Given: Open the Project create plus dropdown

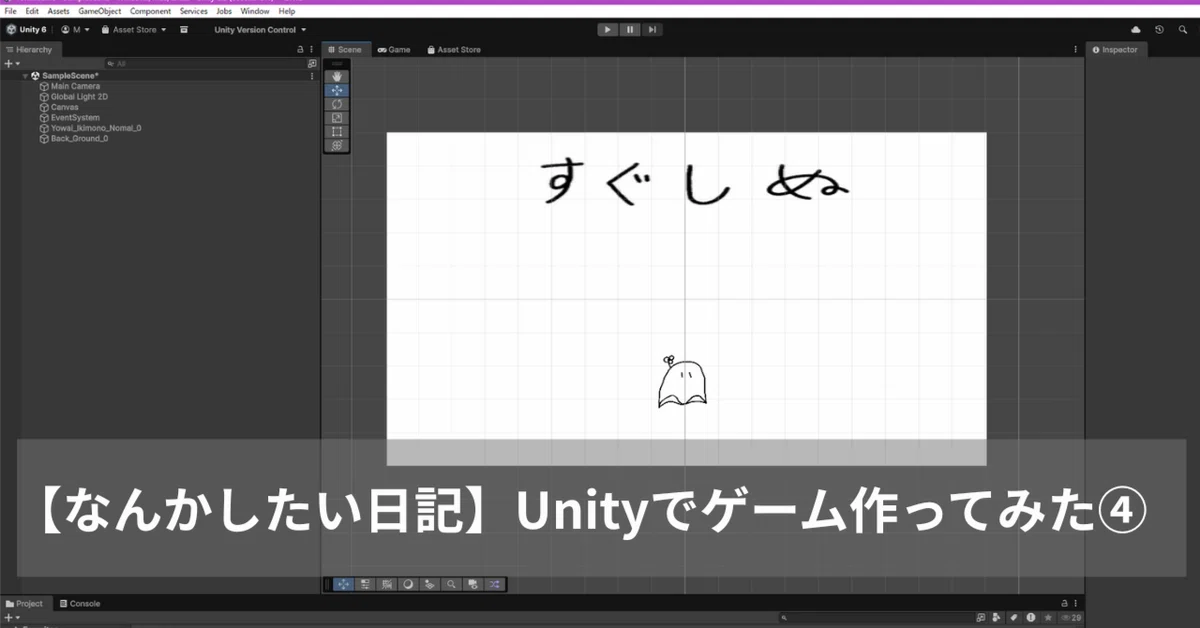Looking at the screenshot, I should click(x=11, y=618).
